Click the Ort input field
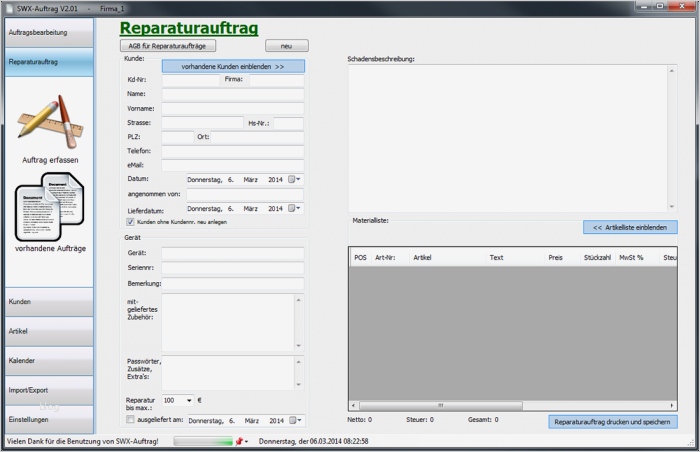Viewport: 700px width, 452px height. [258, 137]
